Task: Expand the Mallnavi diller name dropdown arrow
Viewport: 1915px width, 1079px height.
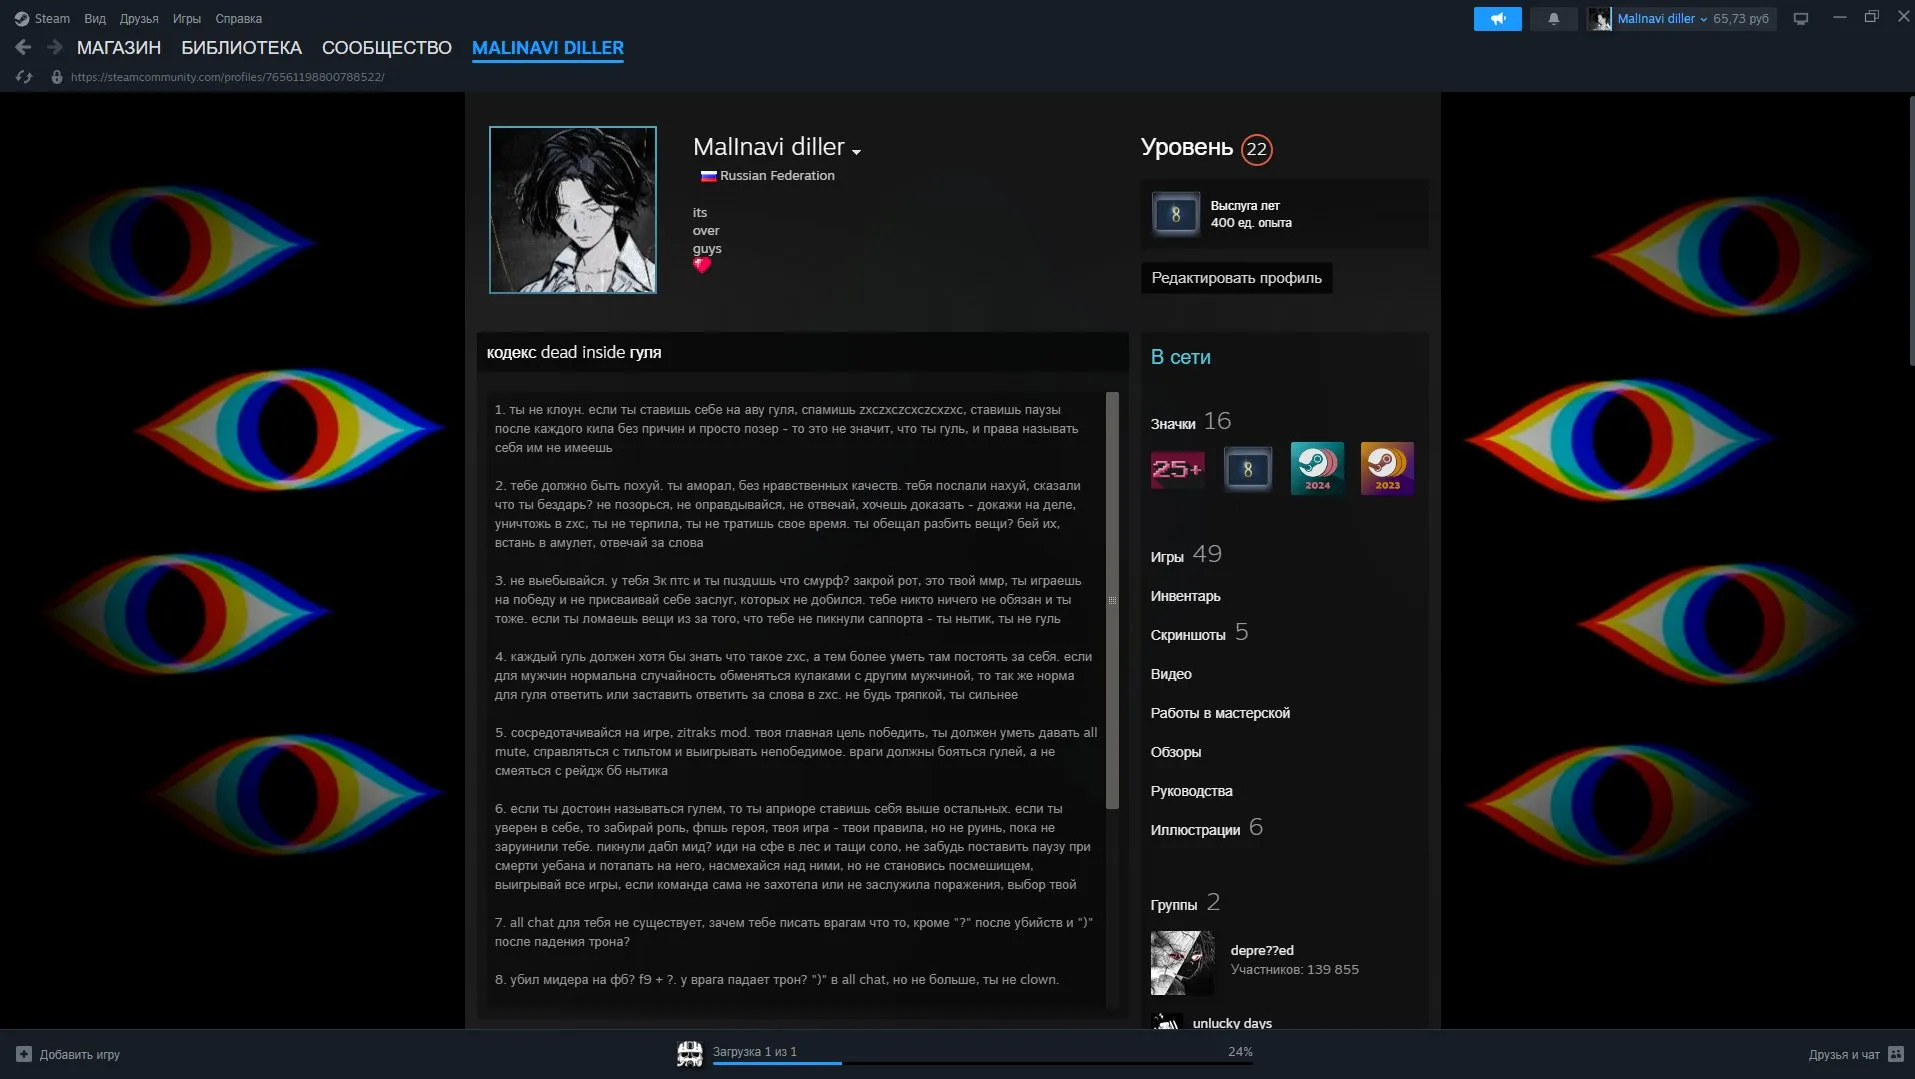Action: click(856, 152)
